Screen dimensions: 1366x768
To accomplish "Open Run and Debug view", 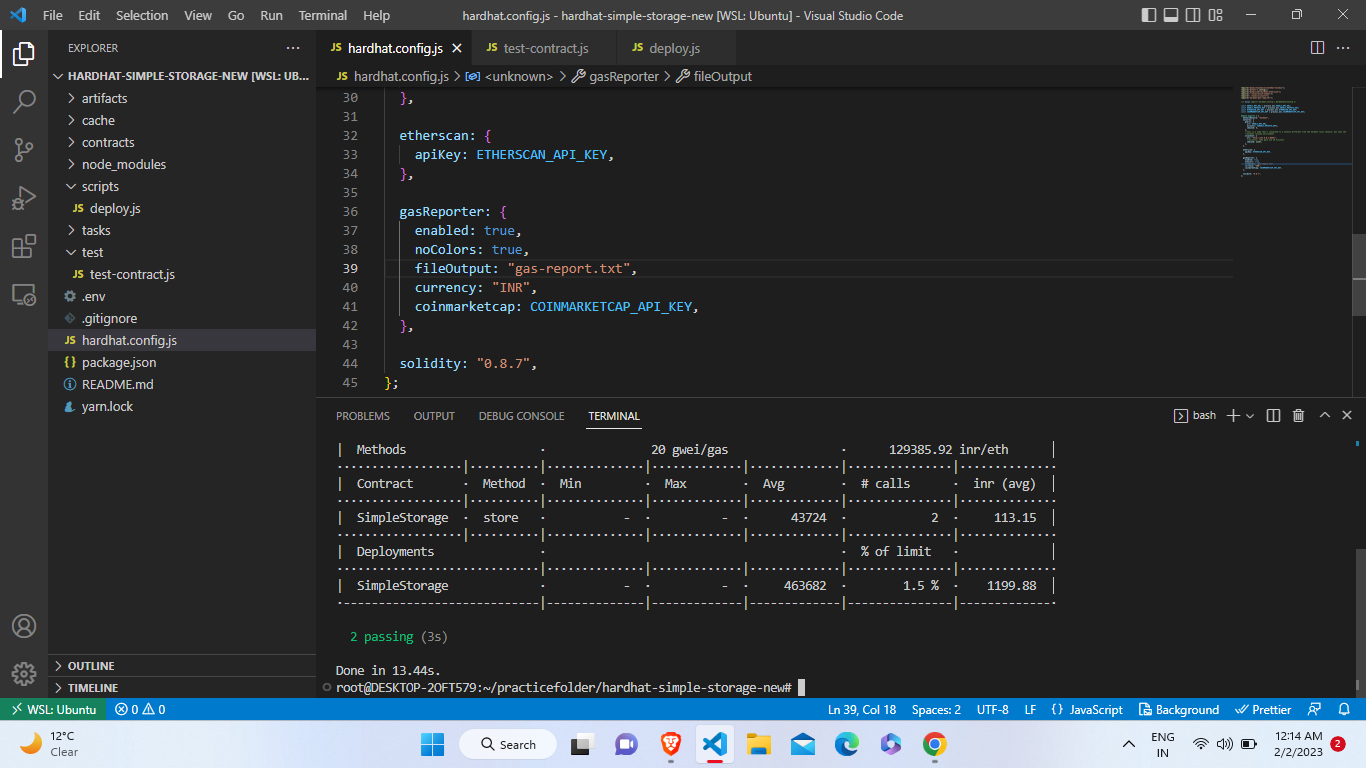I will pos(24,198).
